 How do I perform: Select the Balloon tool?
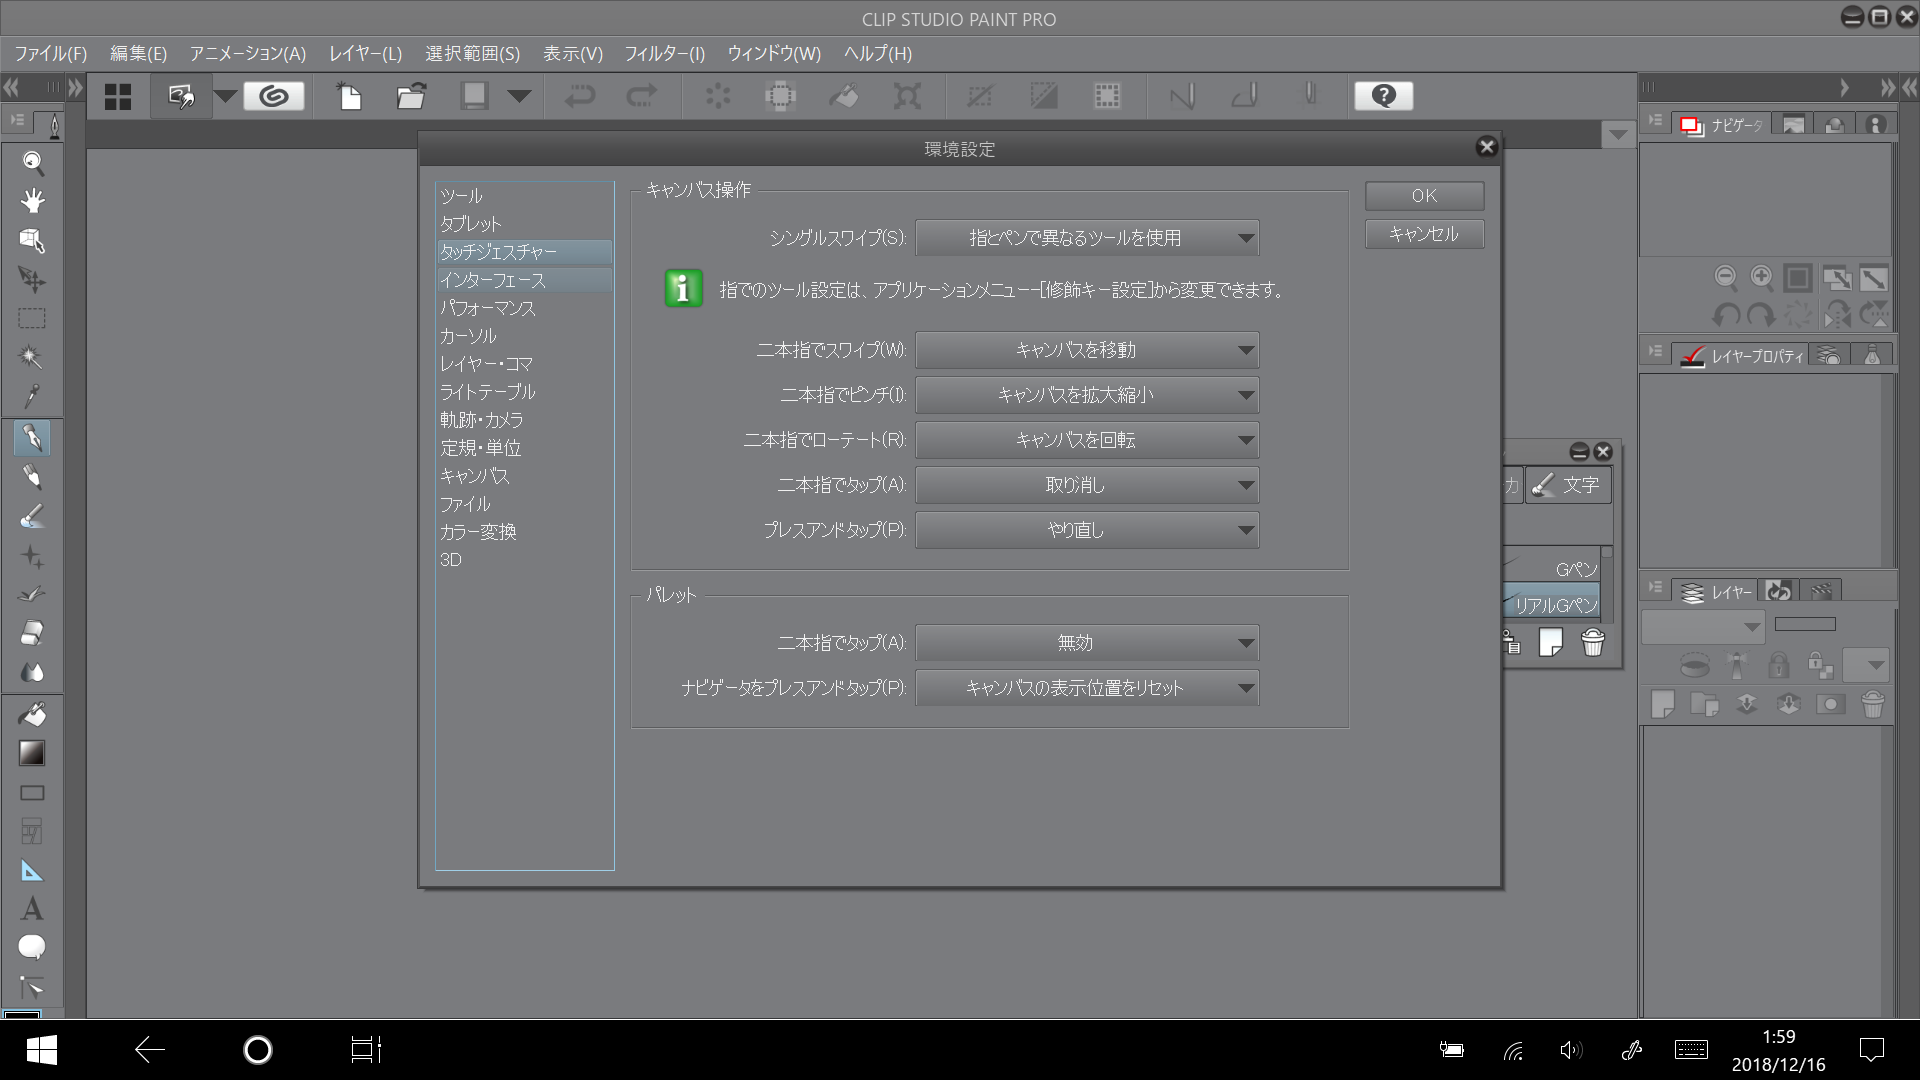pos(32,947)
